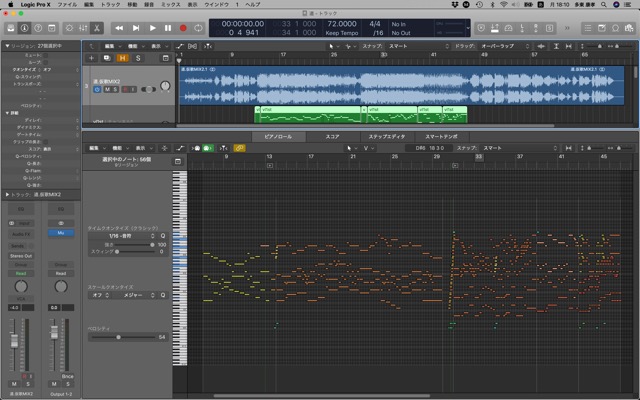Open tracks area snap dropdown (スマート)
This screenshot has height=400, width=640.
coord(417,46)
